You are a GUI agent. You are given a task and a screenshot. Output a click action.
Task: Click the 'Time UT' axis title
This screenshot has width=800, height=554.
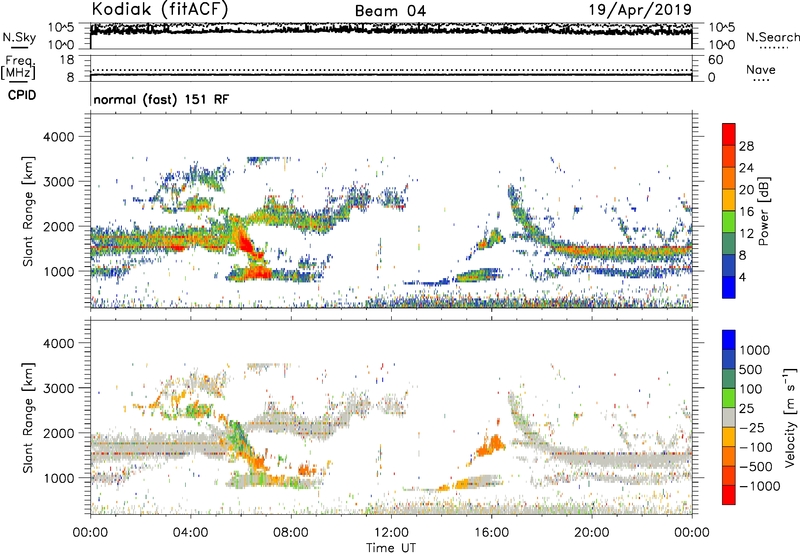[x=391, y=548]
